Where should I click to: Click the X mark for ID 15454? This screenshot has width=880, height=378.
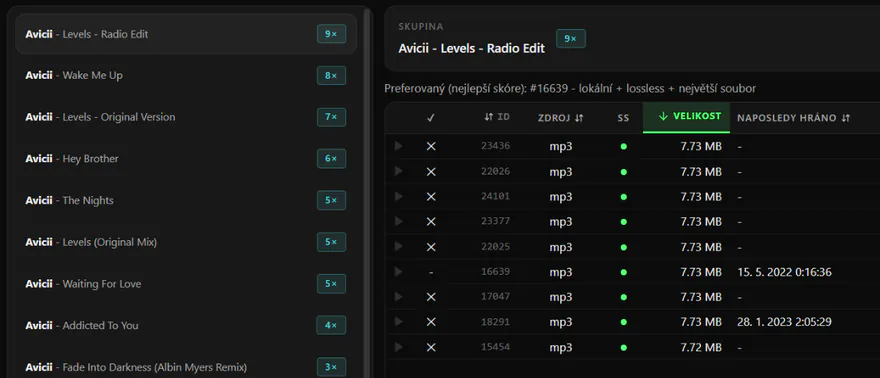pyautogui.click(x=430, y=347)
